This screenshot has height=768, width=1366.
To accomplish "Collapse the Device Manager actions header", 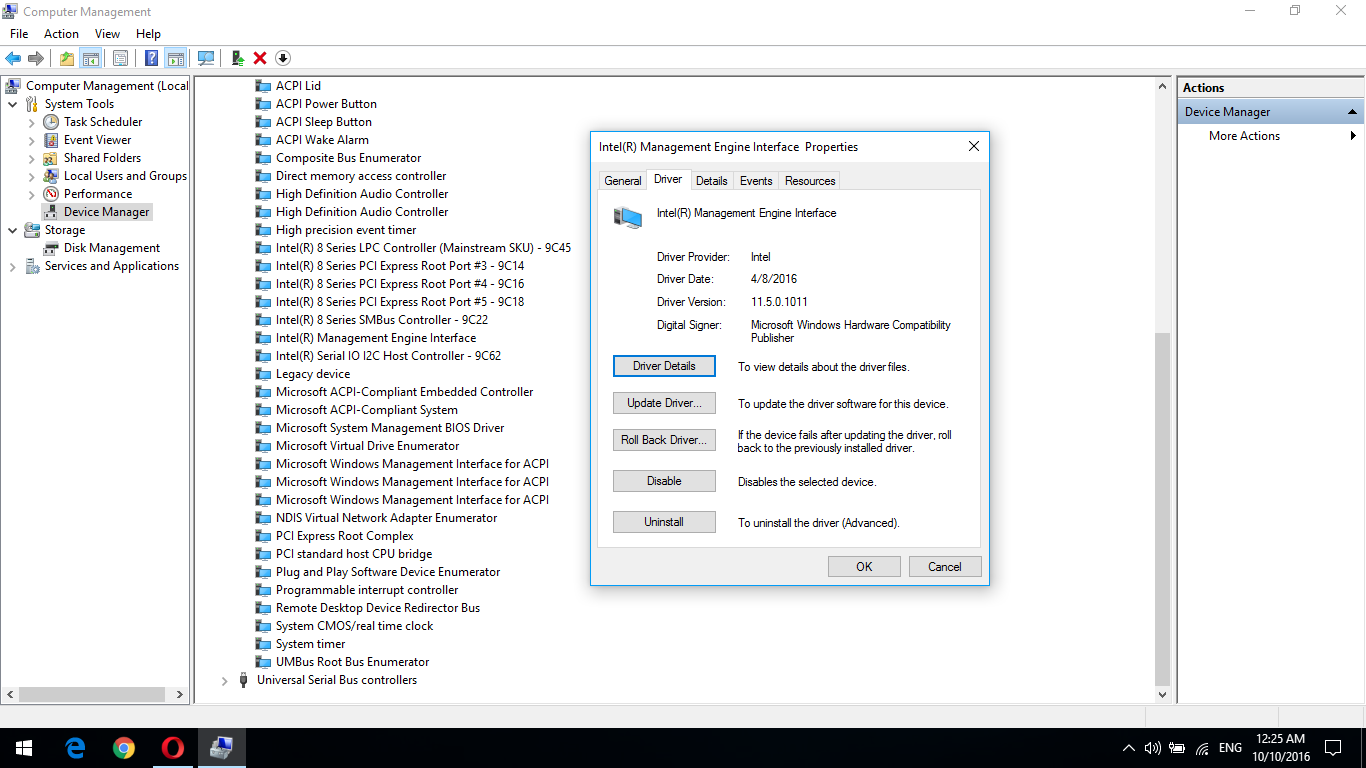I will tap(1352, 112).
